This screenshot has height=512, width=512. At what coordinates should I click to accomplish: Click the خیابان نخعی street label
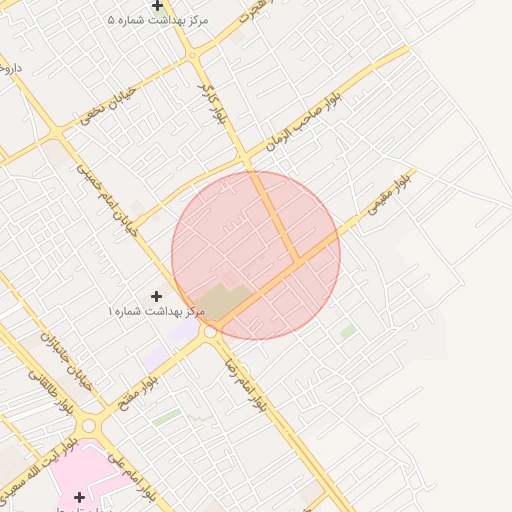108,106
